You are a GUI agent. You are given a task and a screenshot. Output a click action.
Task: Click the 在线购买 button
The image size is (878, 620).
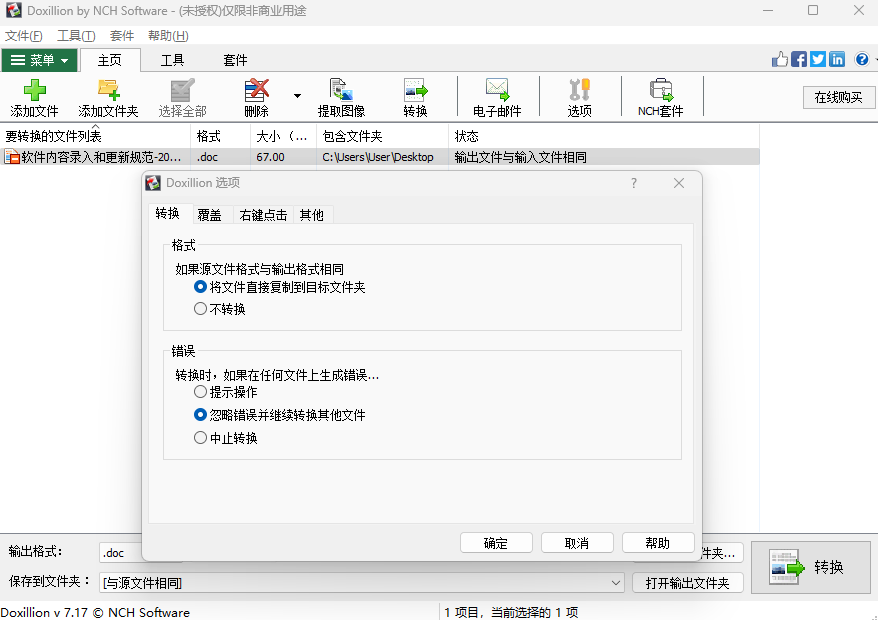(839, 97)
